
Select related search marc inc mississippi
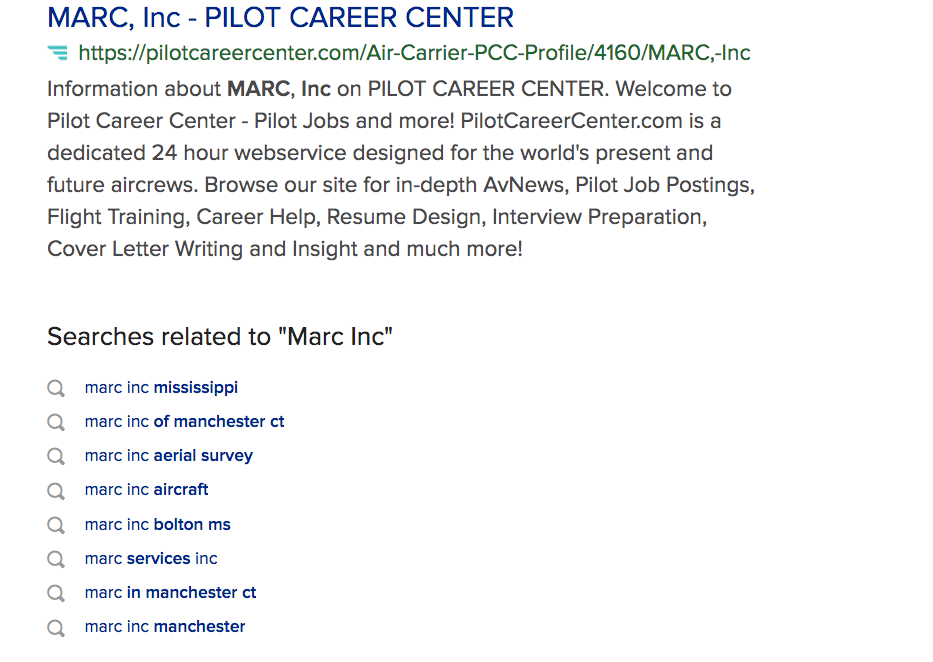point(161,388)
